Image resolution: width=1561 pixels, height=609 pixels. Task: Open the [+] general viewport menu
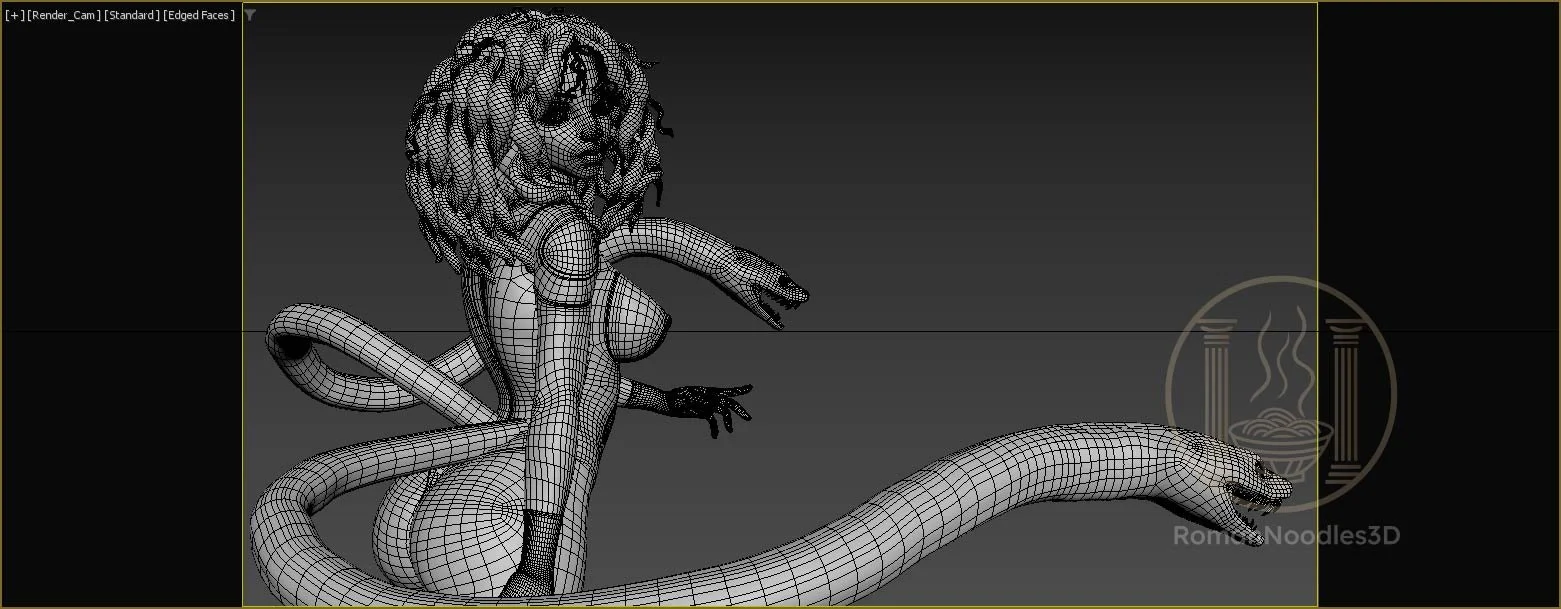[x=15, y=15]
